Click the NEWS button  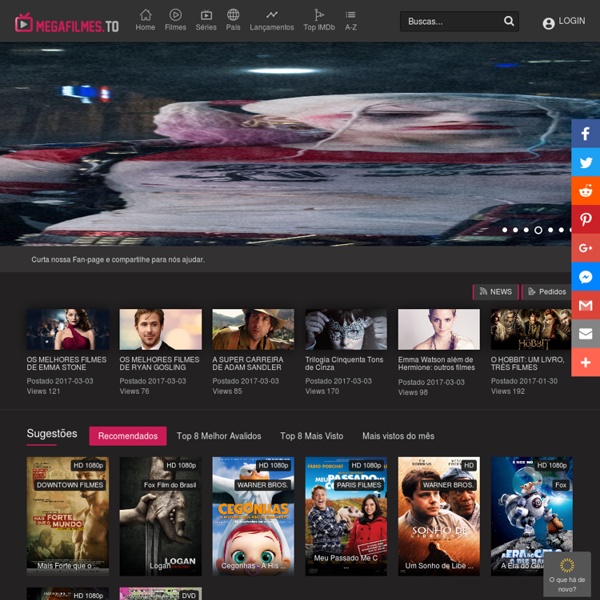click(495, 292)
